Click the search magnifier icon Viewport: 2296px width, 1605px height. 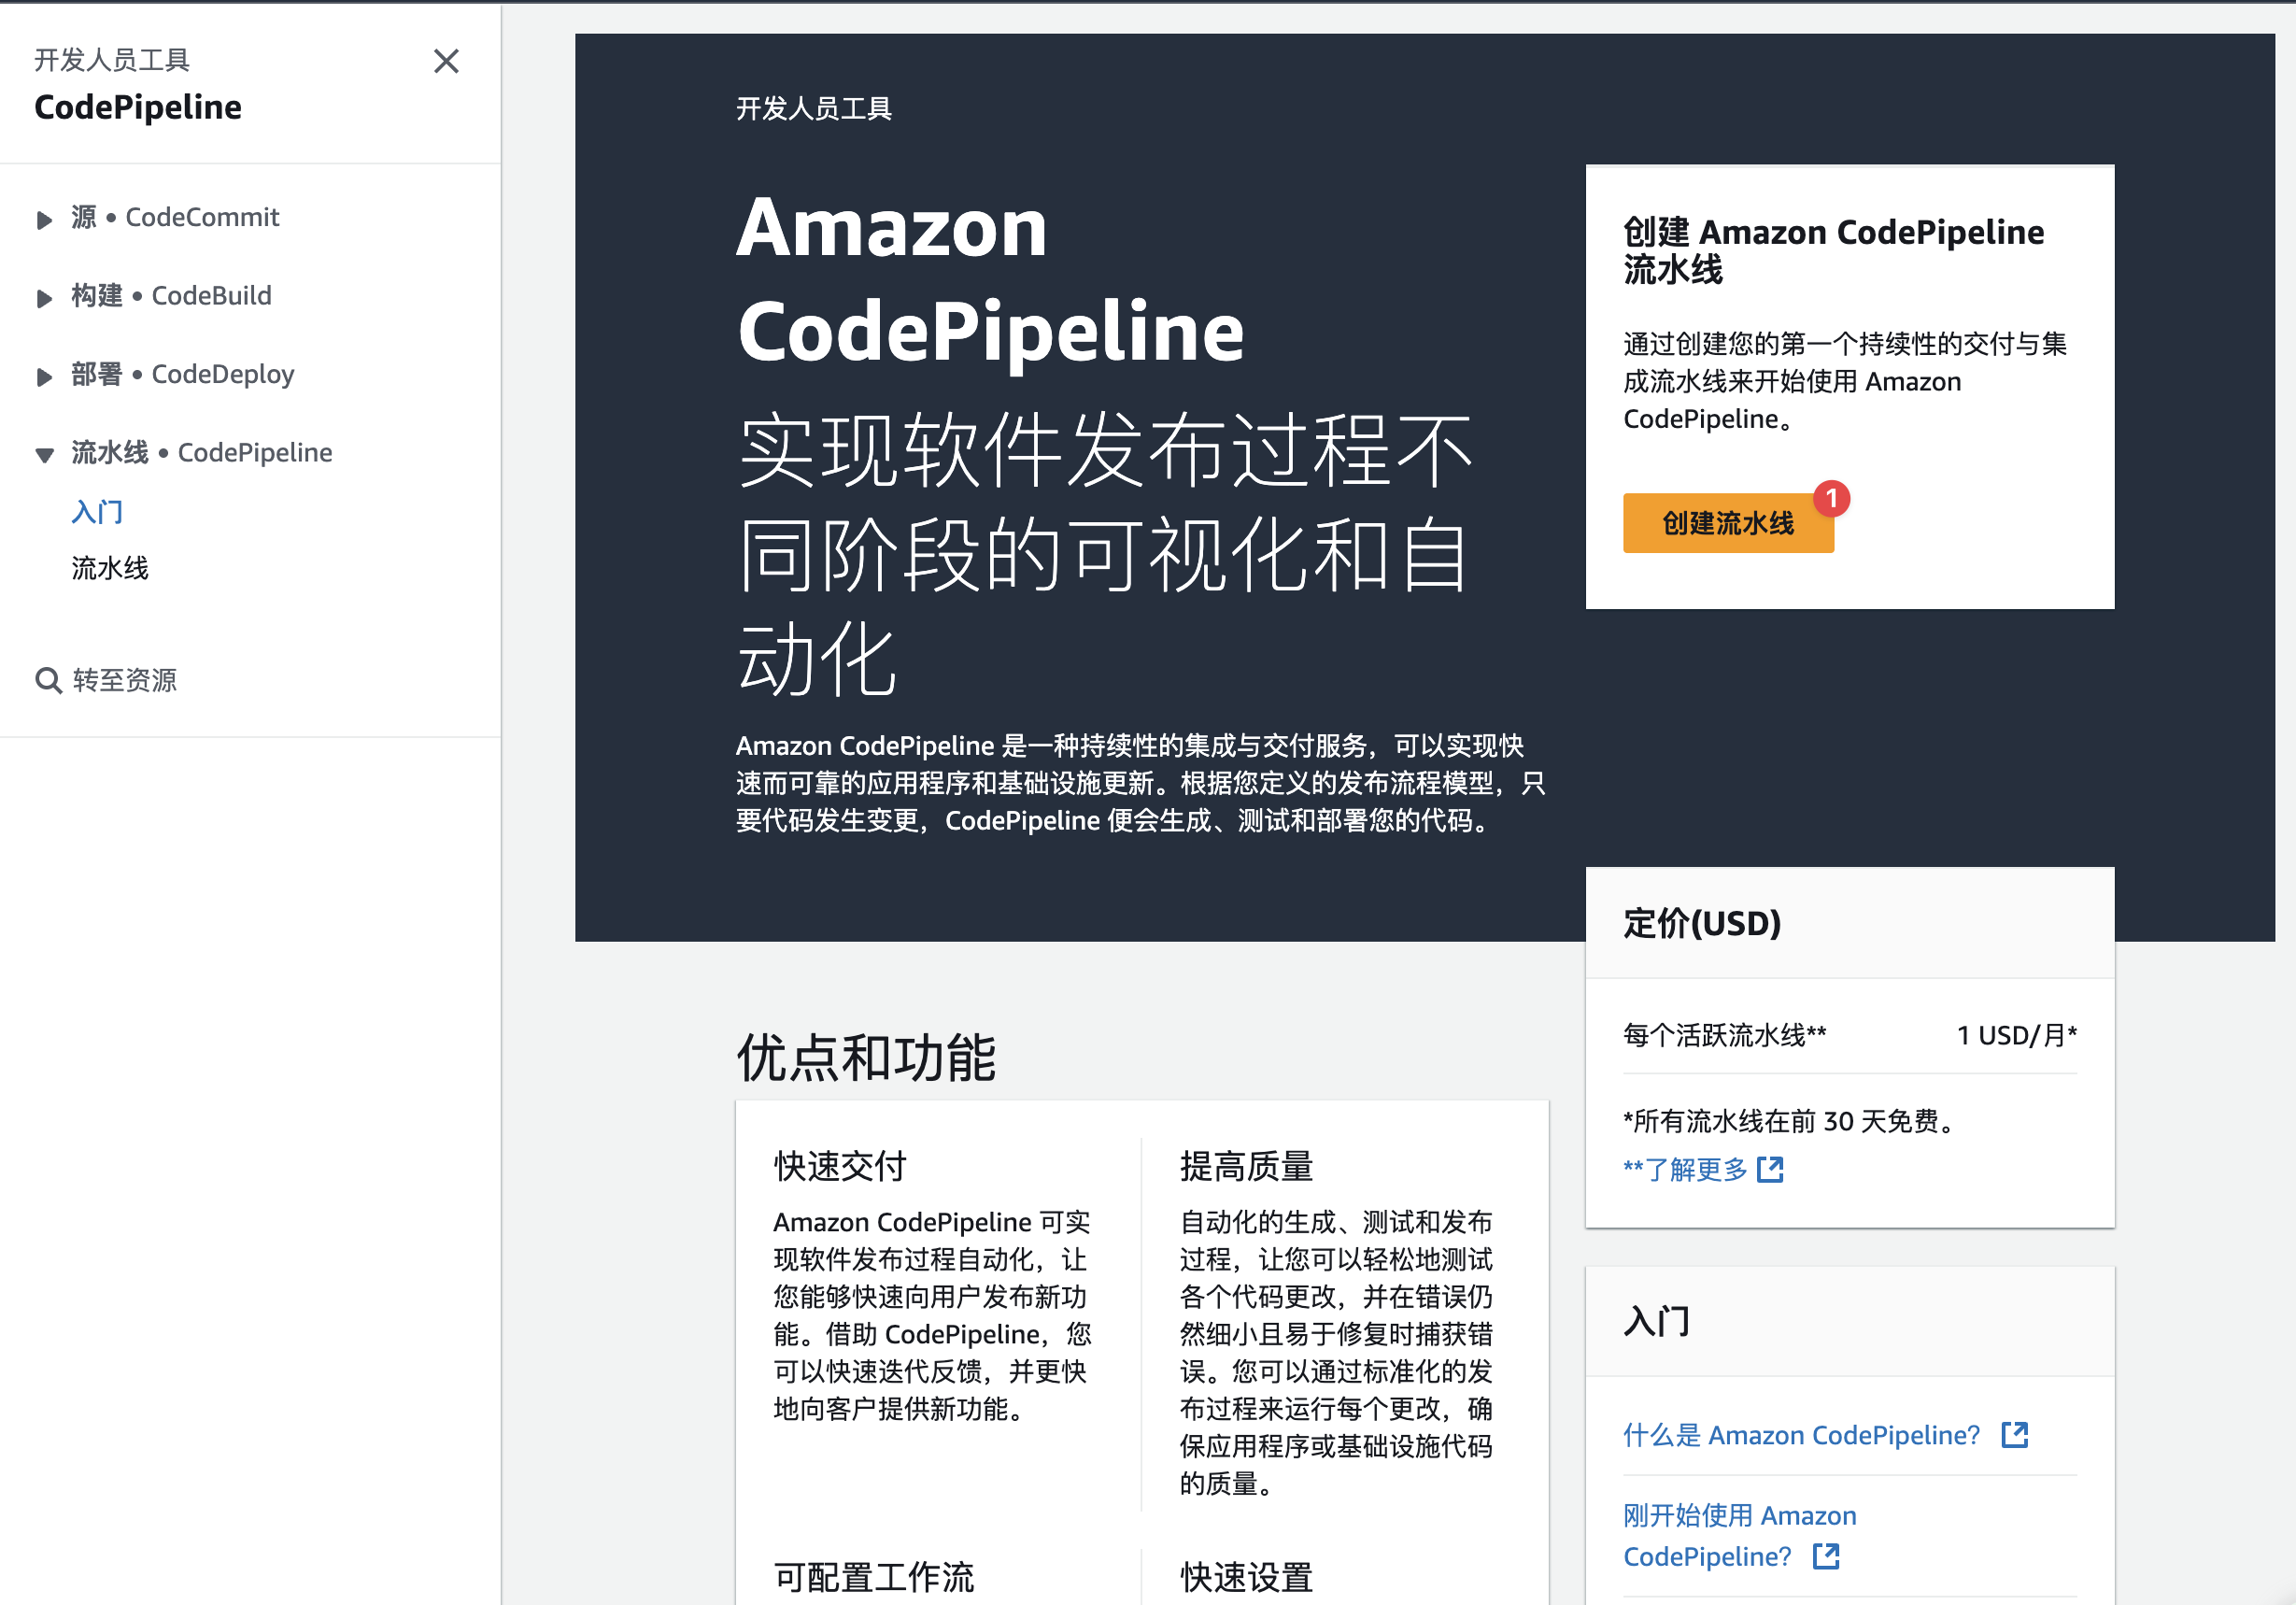pyautogui.click(x=48, y=681)
